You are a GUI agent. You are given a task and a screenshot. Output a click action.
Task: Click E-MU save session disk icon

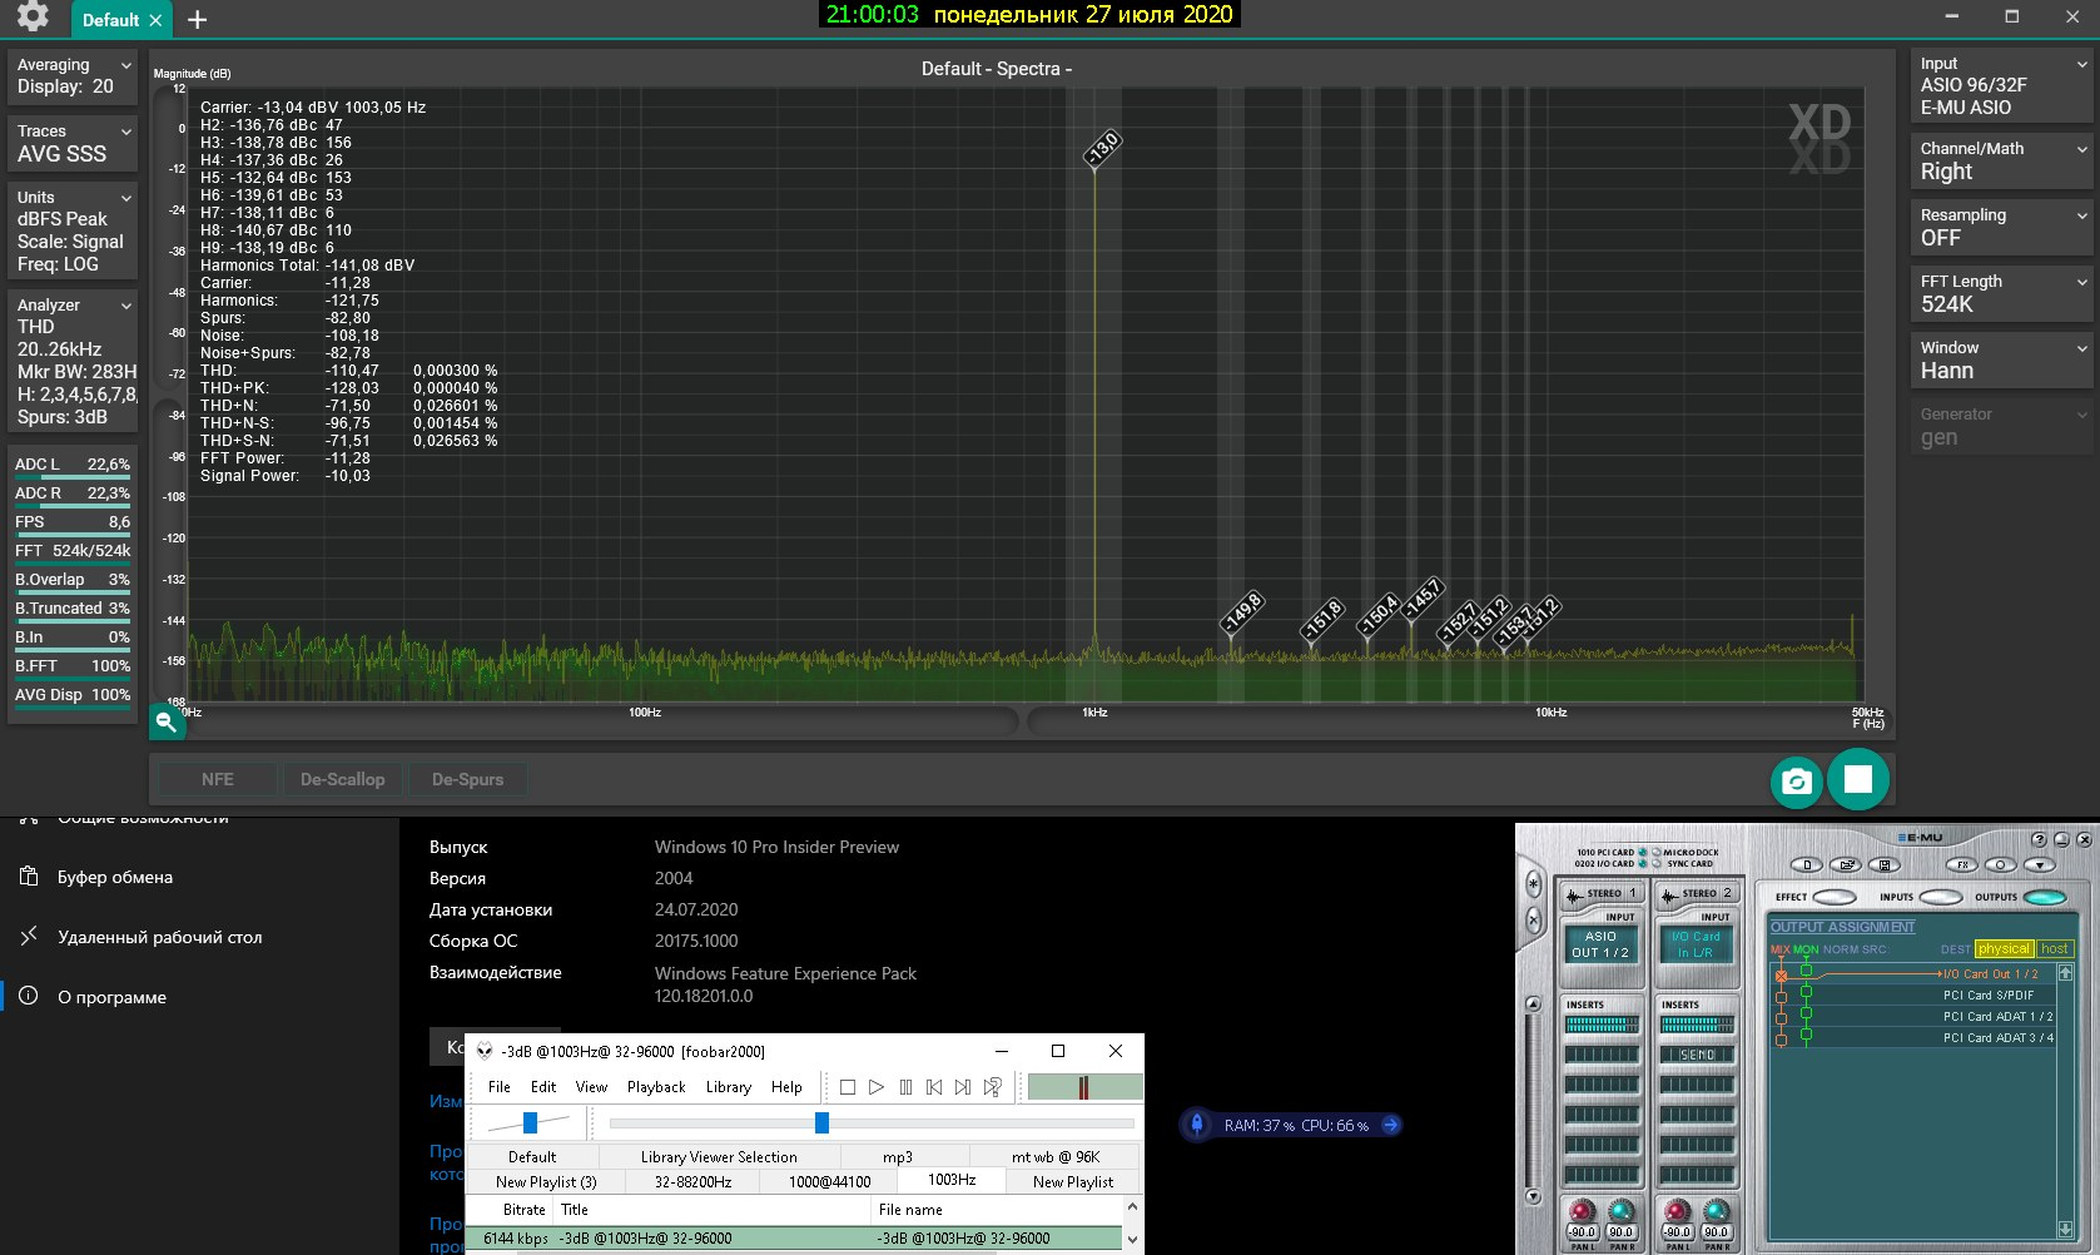1885,865
